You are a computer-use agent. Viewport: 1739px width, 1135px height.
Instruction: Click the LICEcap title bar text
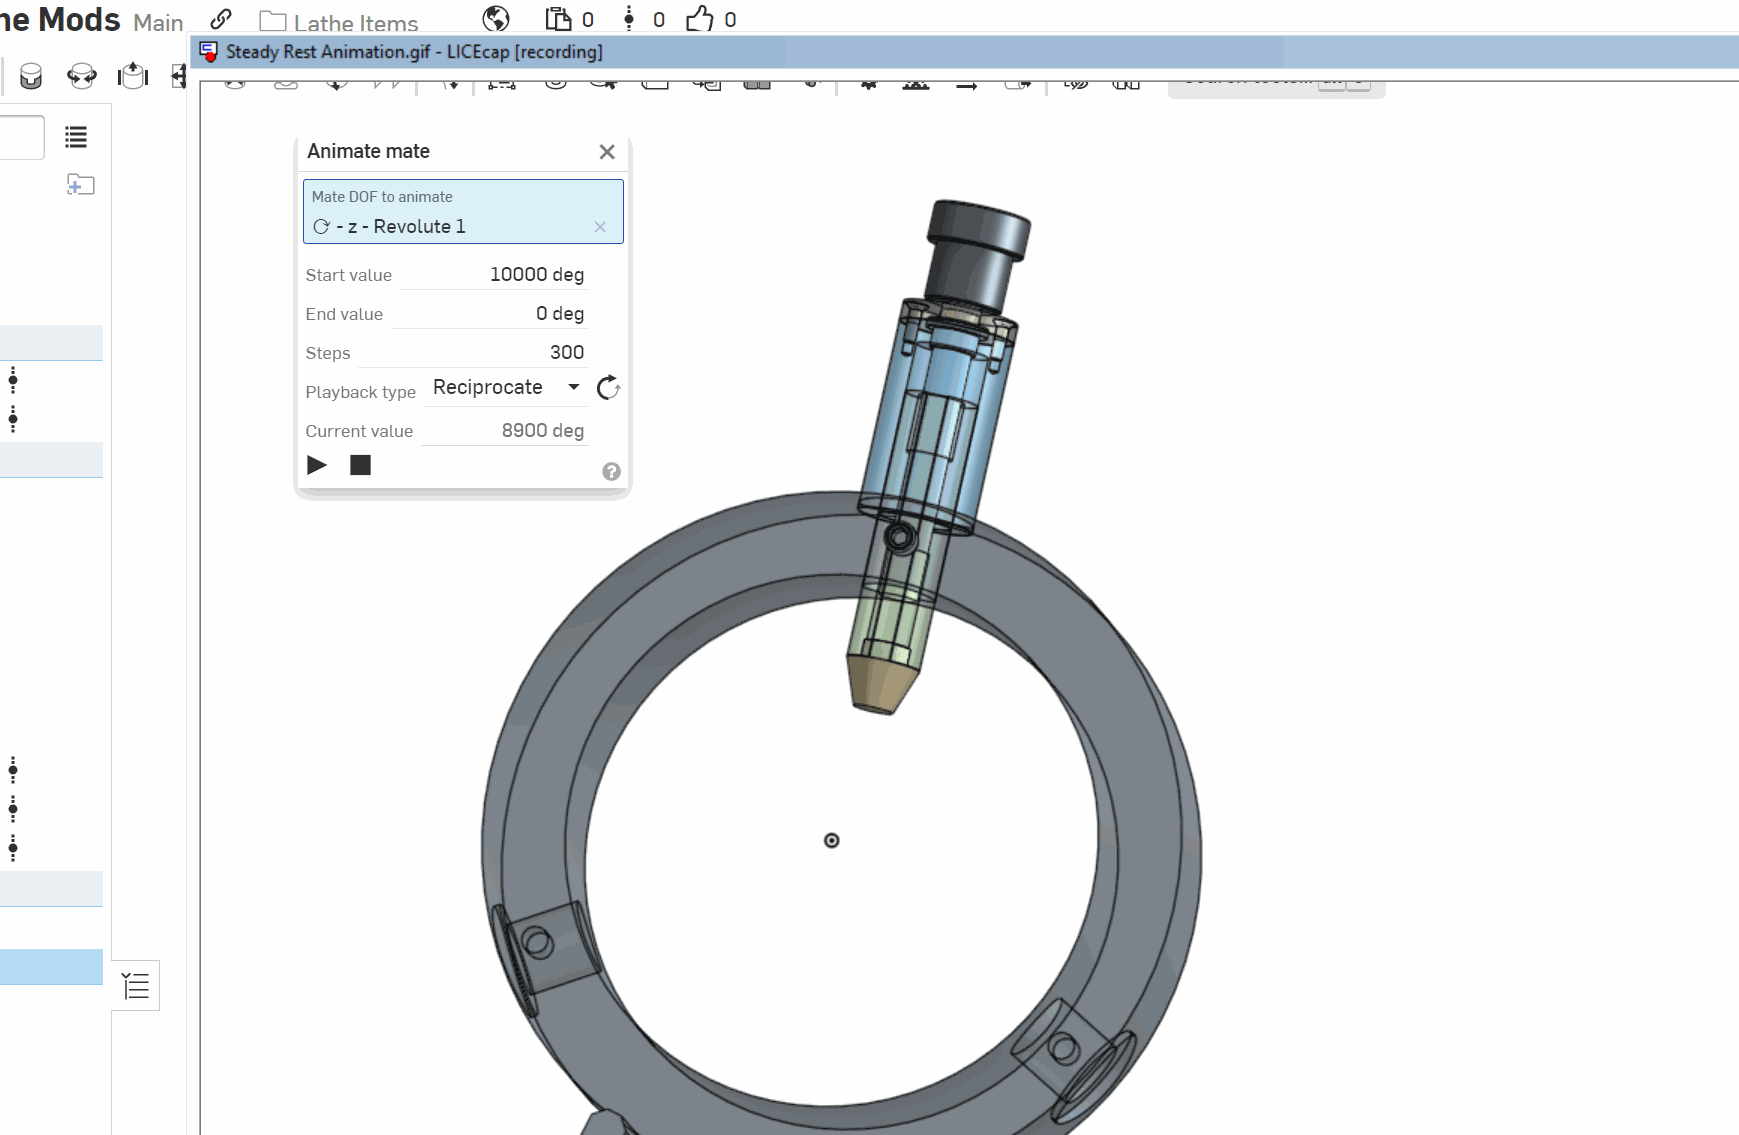tap(414, 52)
